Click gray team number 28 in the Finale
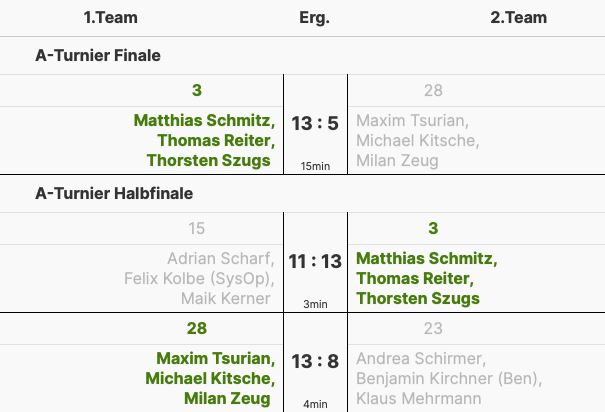This screenshot has height=412, width=605. click(x=433, y=91)
